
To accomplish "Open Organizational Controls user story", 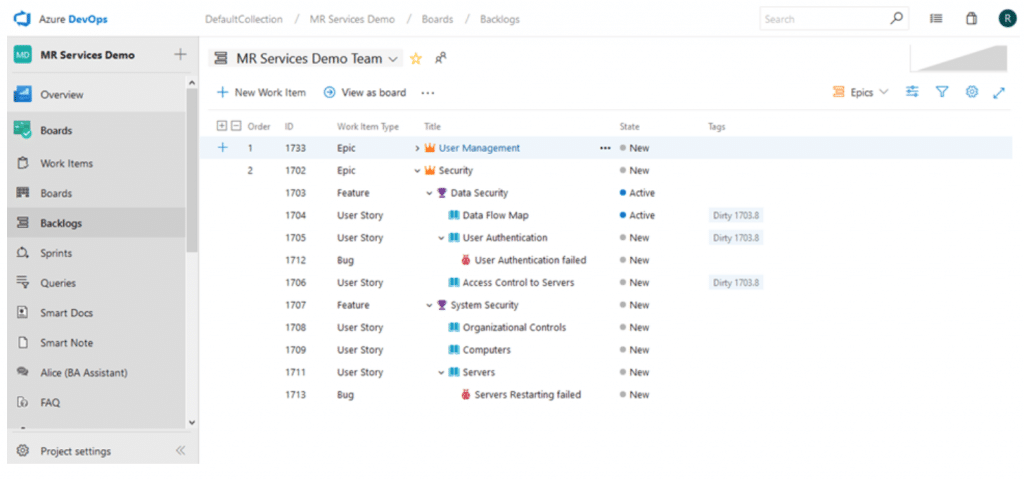I will [514, 327].
